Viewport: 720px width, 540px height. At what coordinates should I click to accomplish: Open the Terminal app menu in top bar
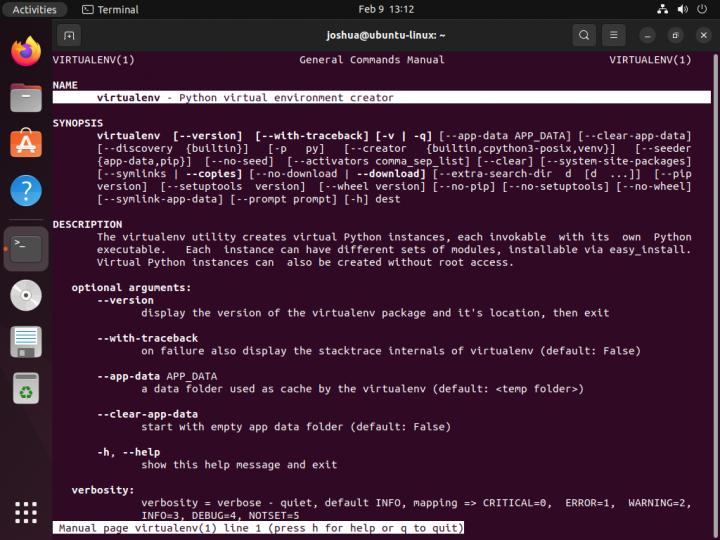(110, 9)
